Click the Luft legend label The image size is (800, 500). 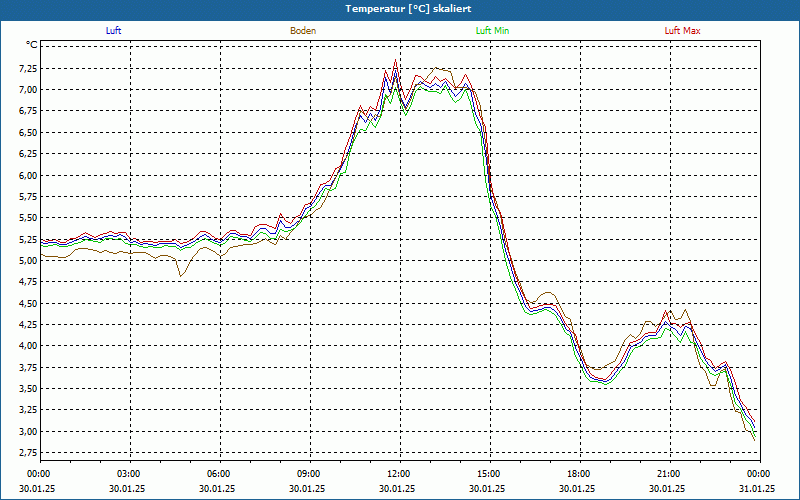tap(113, 31)
